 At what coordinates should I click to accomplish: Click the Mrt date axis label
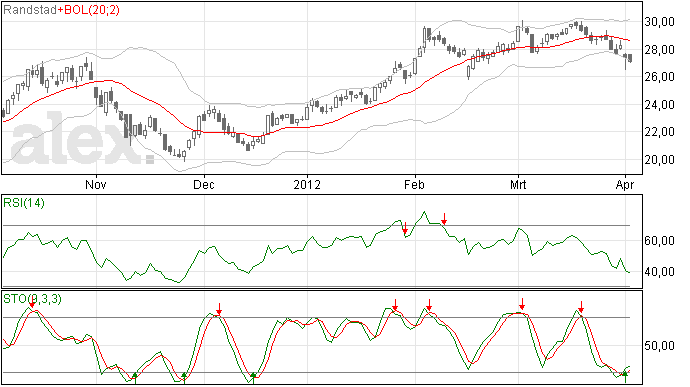click(x=518, y=184)
